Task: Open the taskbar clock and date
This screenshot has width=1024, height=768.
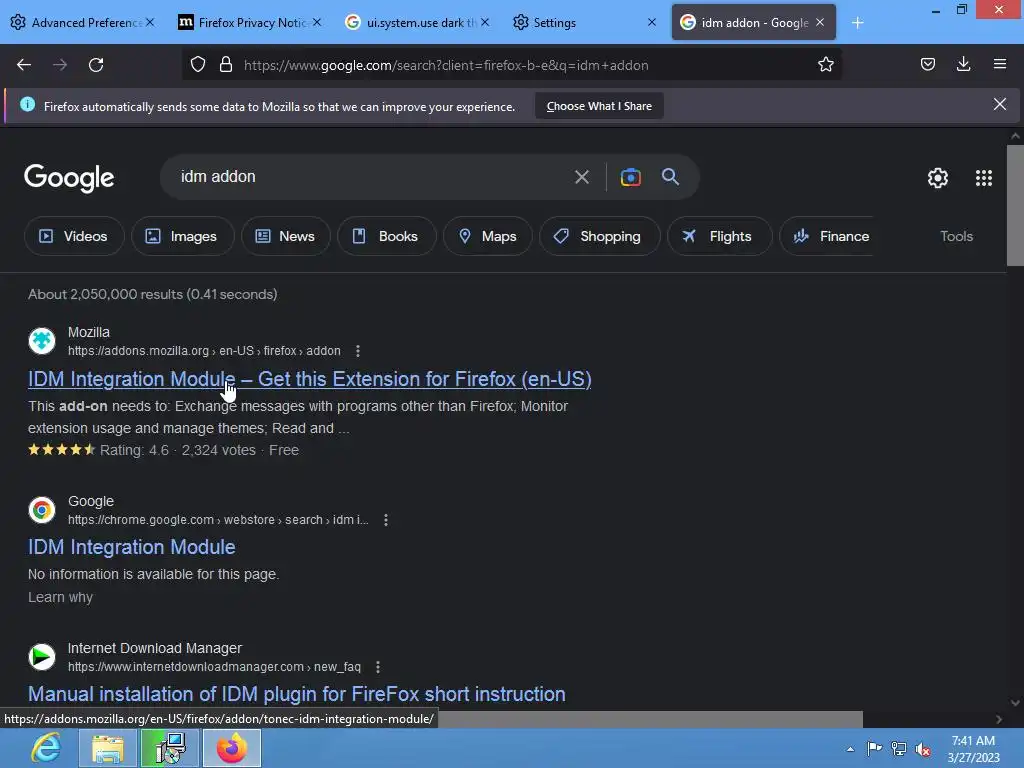Action: pos(973,749)
